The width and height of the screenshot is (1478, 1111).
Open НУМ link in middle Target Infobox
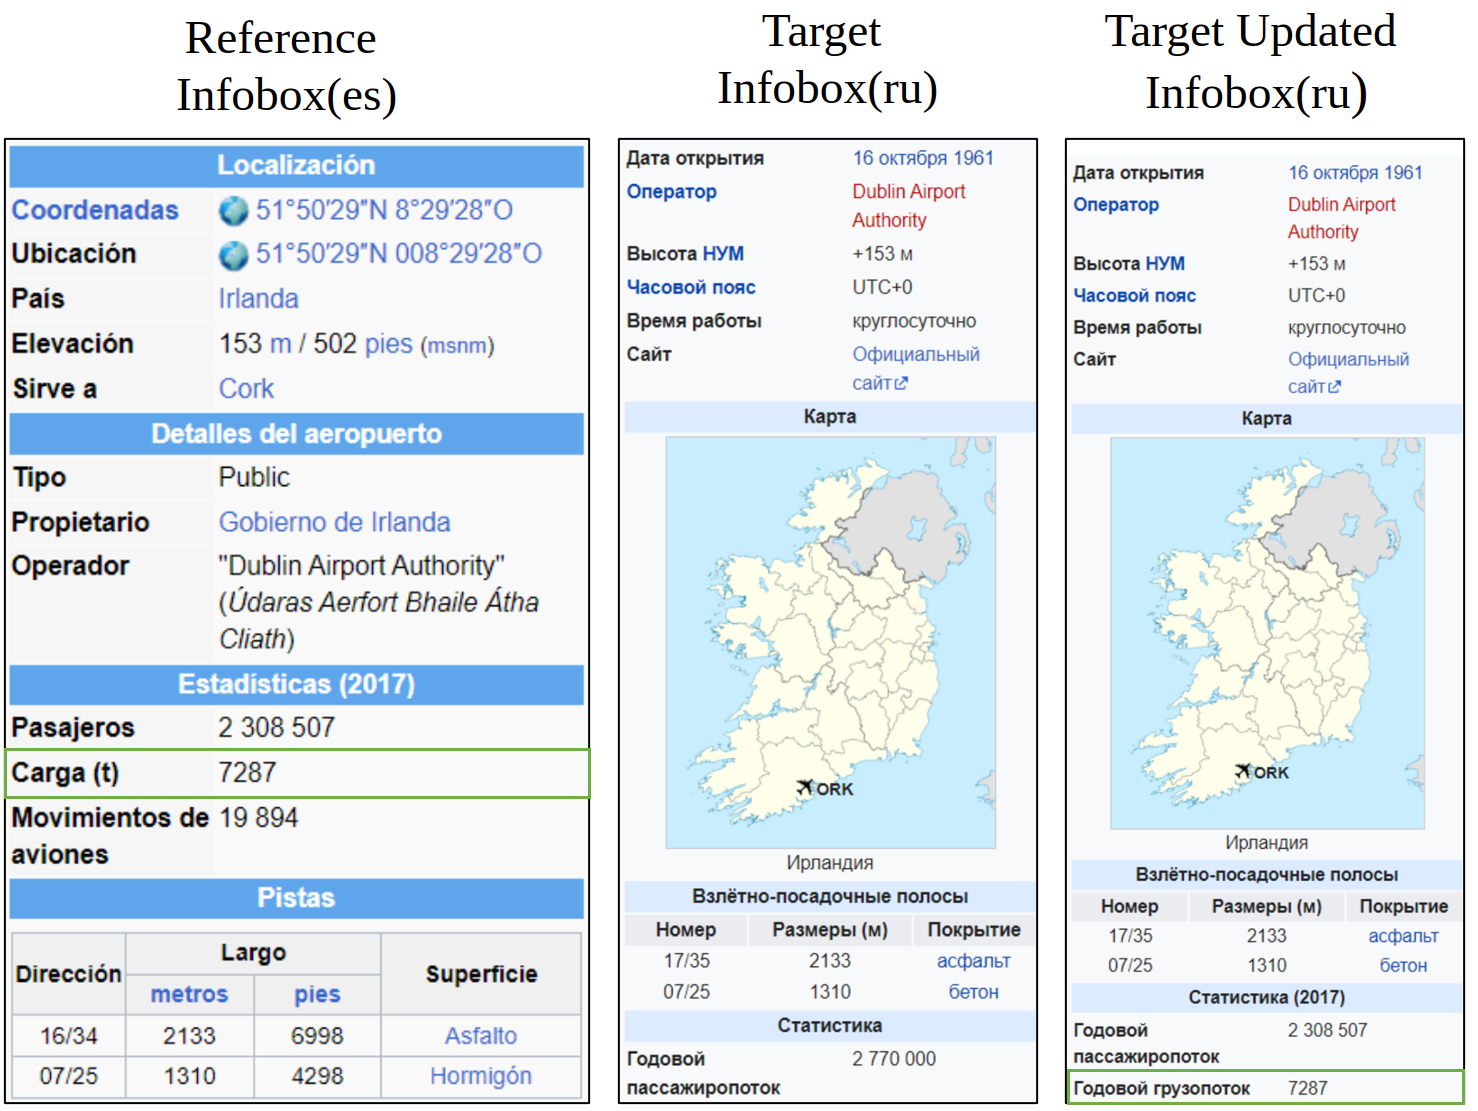723,254
